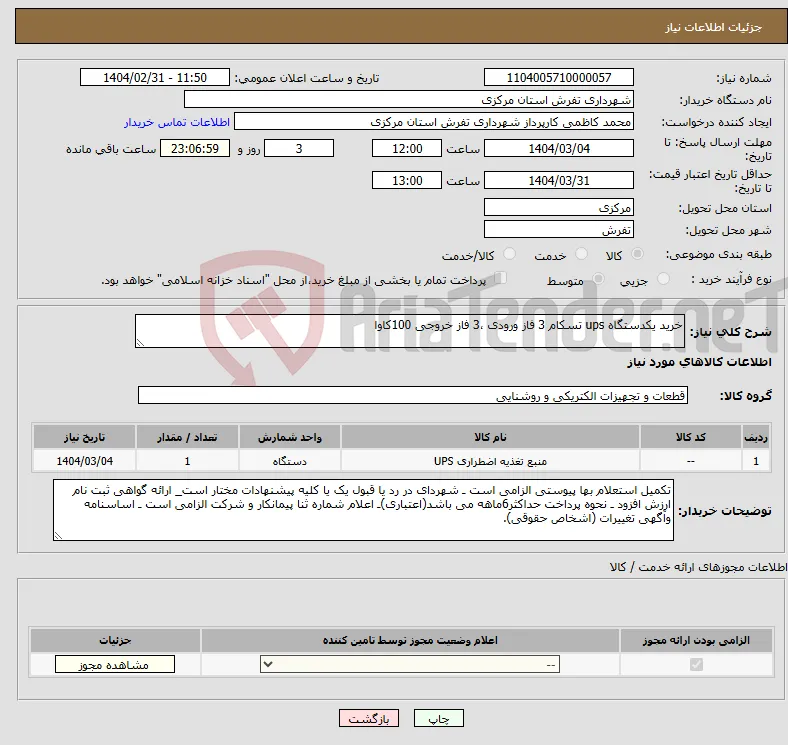
Task: Select the کالا/خدمت radio button
Action: [x=510, y=254]
